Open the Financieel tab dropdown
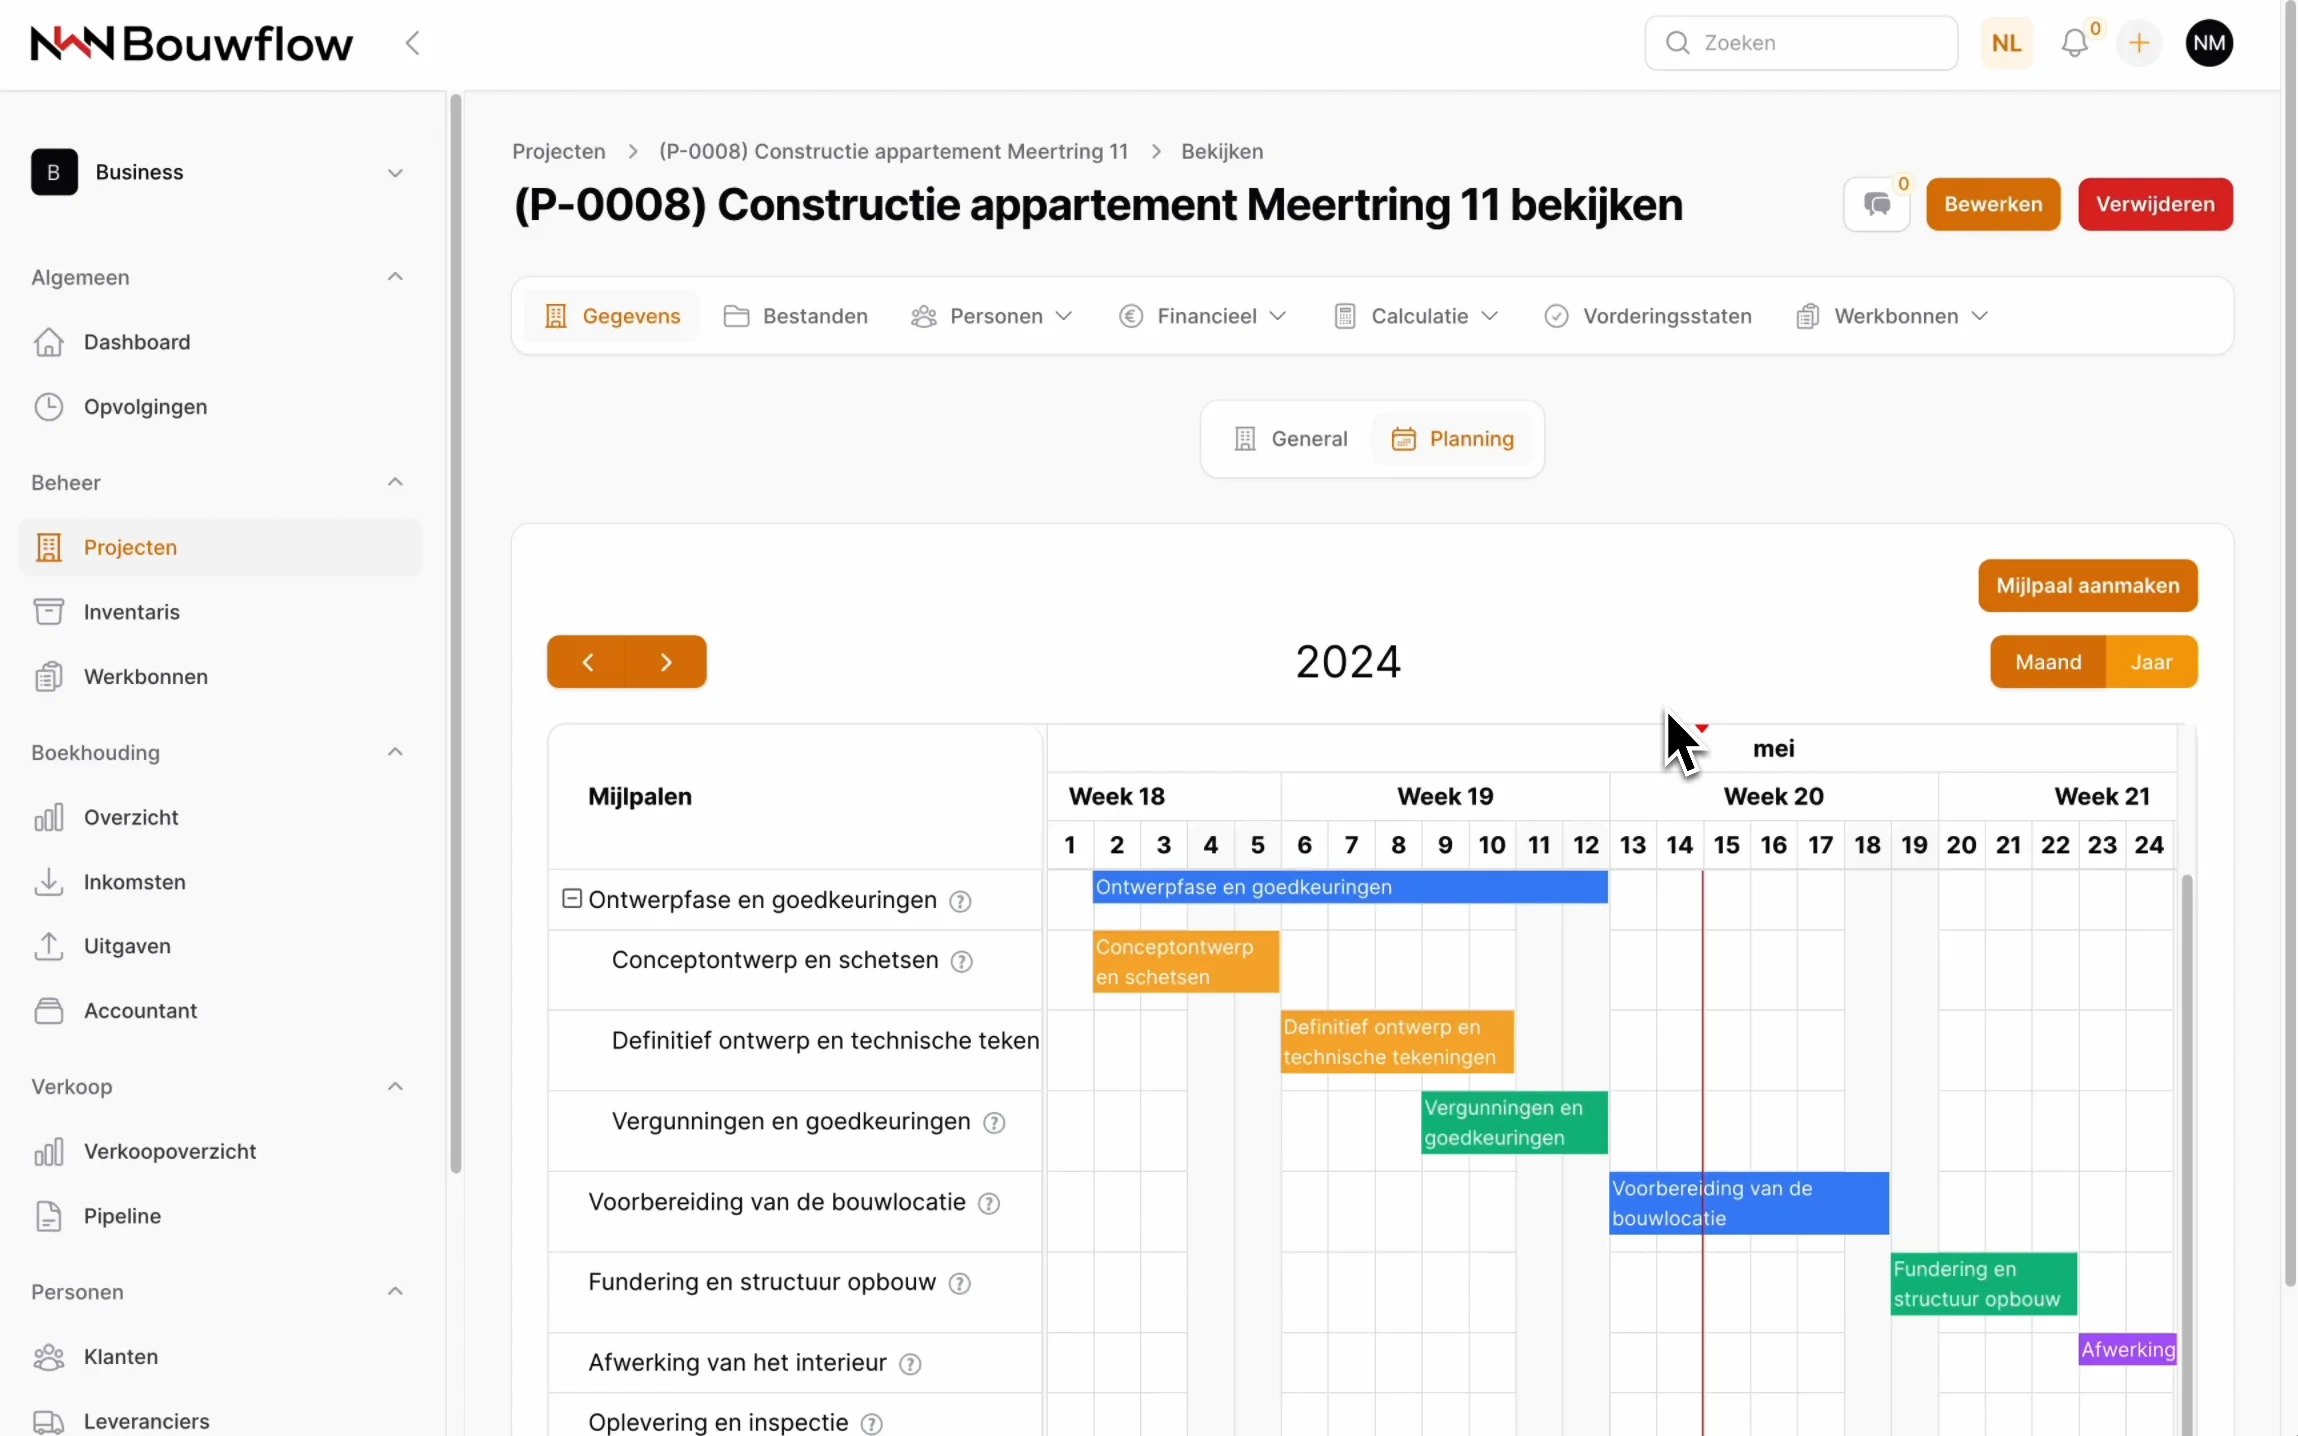Screen dimensions: 2298x1436 click(x=1203, y=316)
